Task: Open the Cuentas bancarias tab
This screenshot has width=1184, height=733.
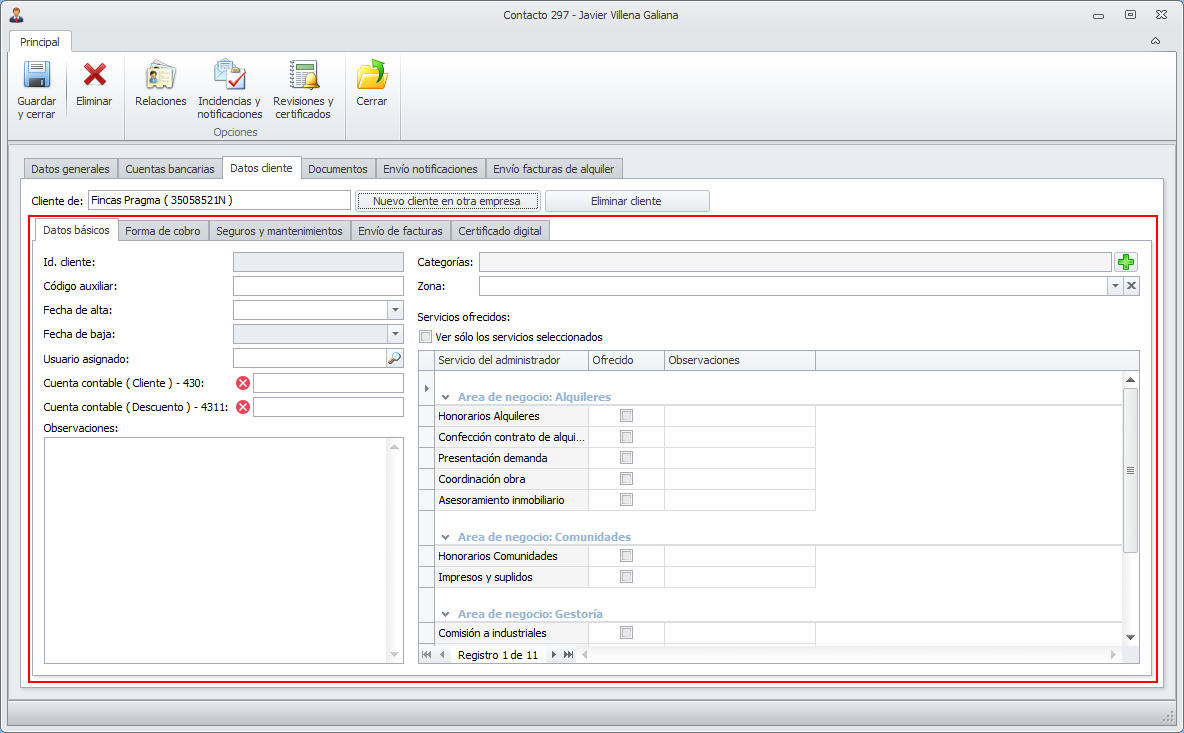Action: pyautogui.click(x=169, y=169)
